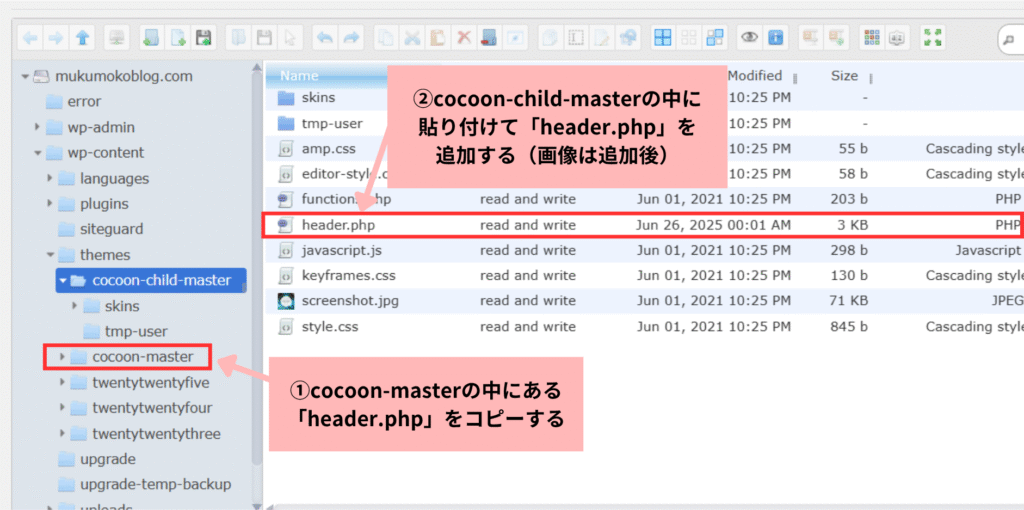Image resolution: width=1024 pixels, height=510 pixels.
Task: Select tmp-user under cocoon-child-master in tree
Action: [125, 331]
